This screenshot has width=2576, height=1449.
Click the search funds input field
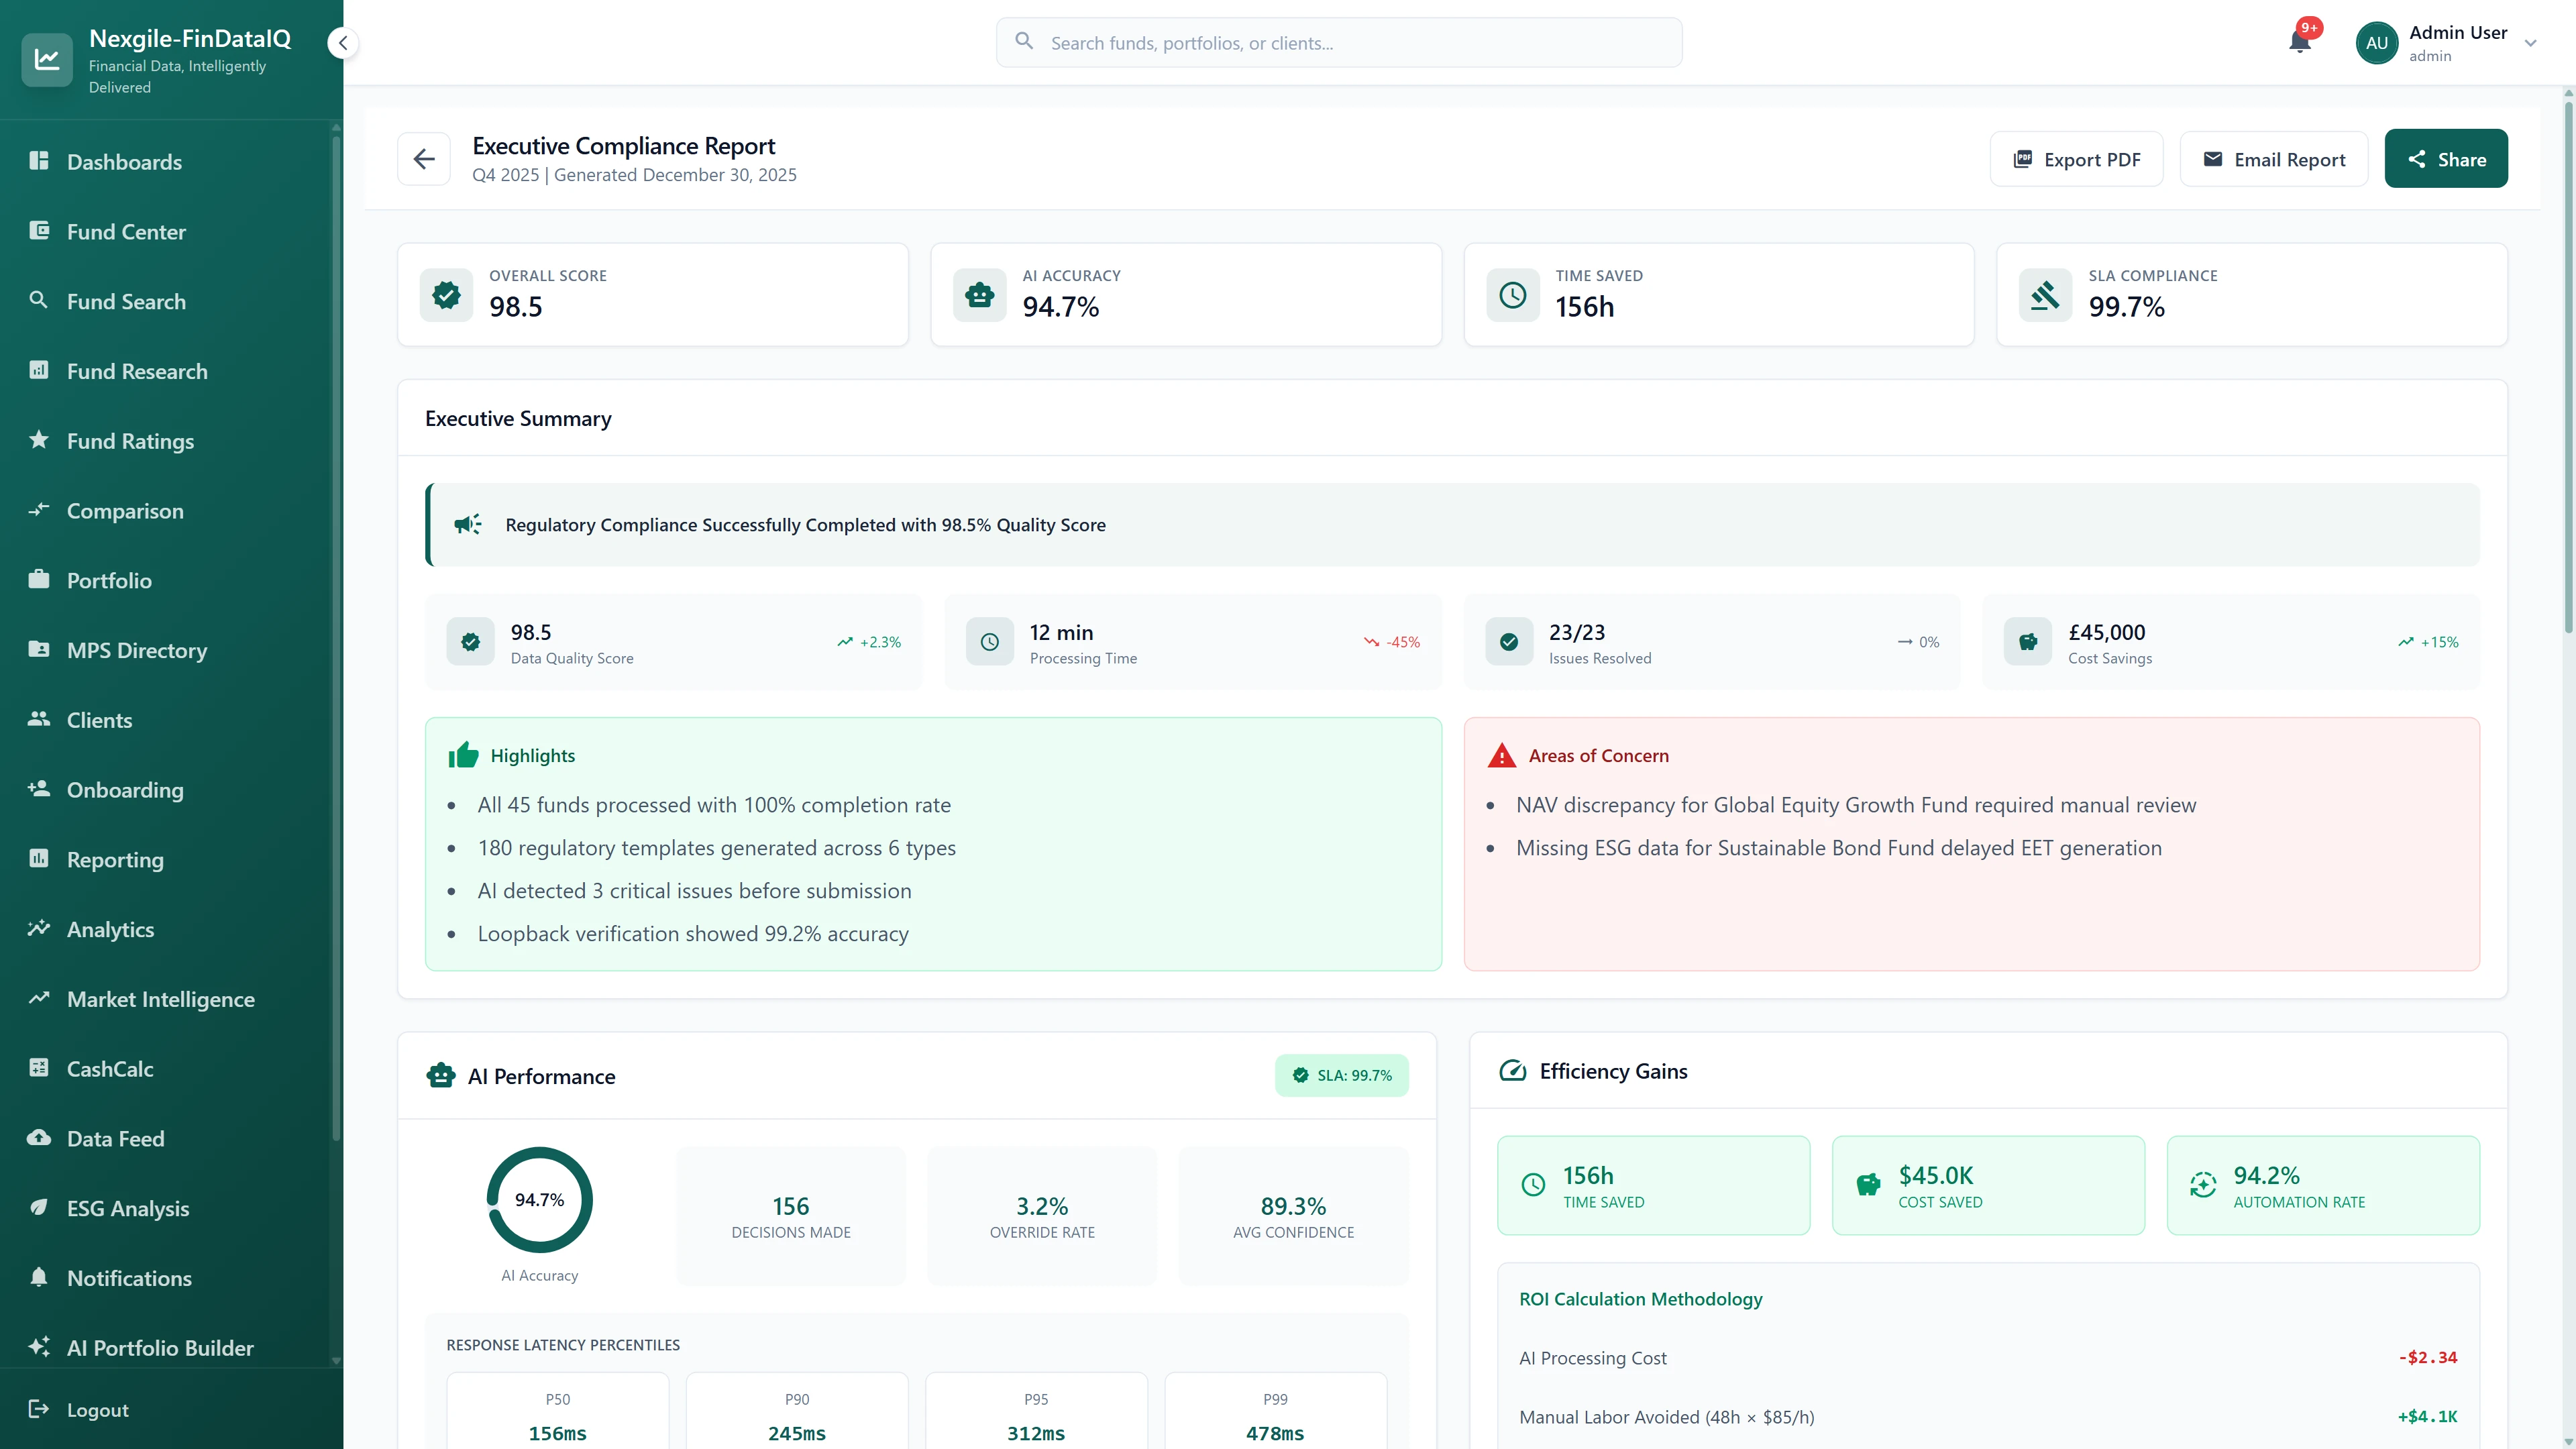(1339, 42)
